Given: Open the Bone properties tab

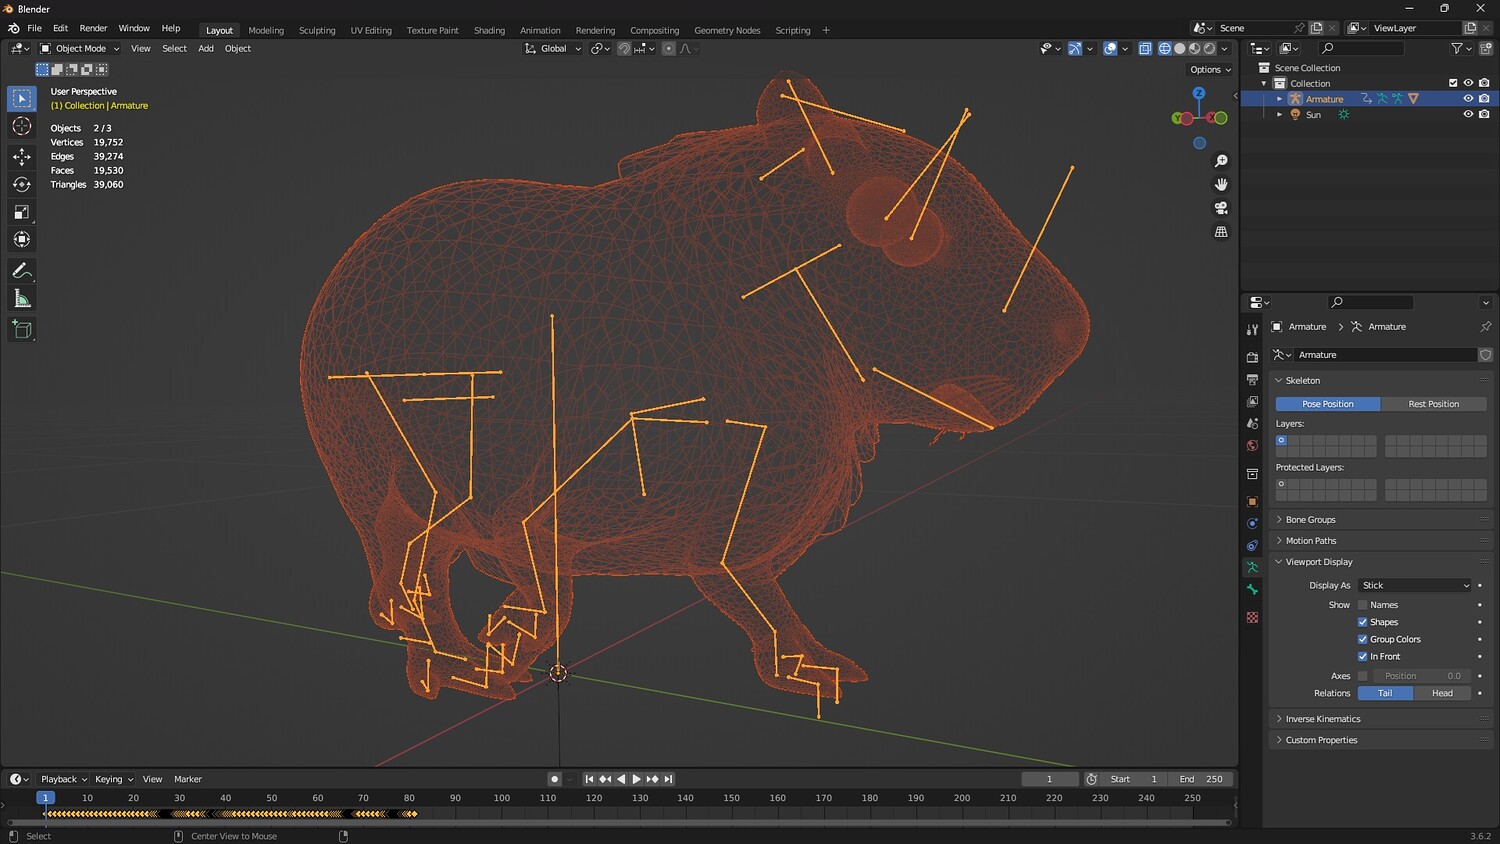Looking at the screenshot, I should pyautogui.click(x=1252, y=589).
